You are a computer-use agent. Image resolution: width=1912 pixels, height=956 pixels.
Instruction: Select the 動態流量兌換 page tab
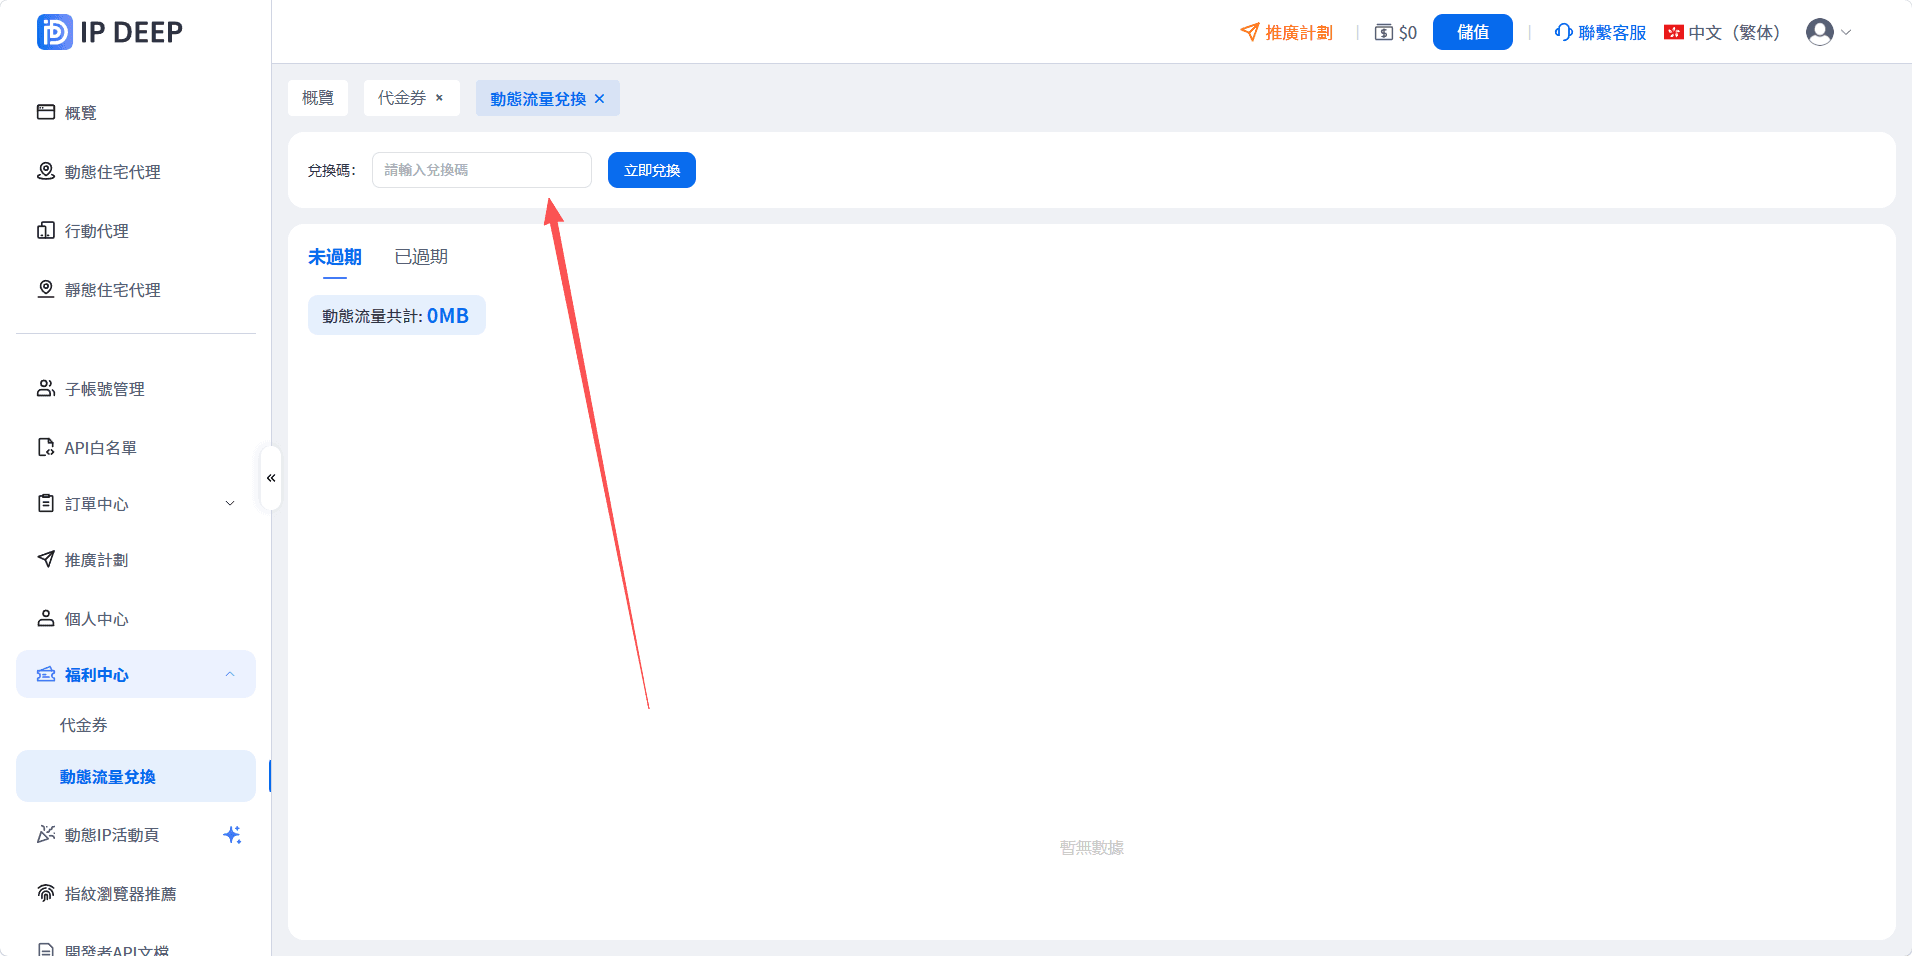pyautogui.click(x=538, y=98)
